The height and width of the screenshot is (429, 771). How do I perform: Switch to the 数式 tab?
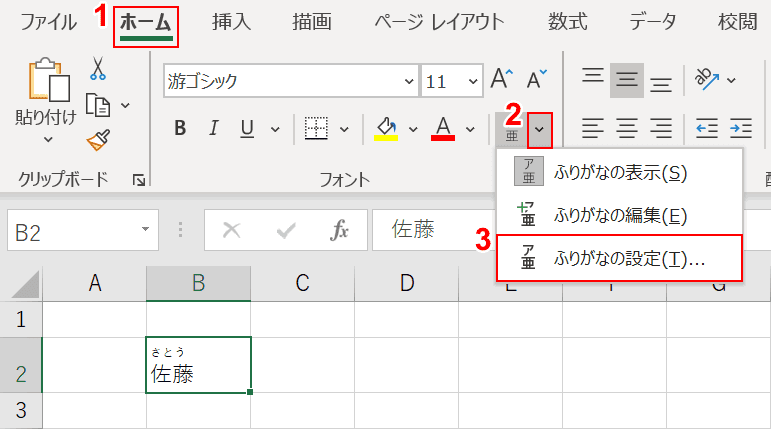pyautogui.click(x=568, y=23)
